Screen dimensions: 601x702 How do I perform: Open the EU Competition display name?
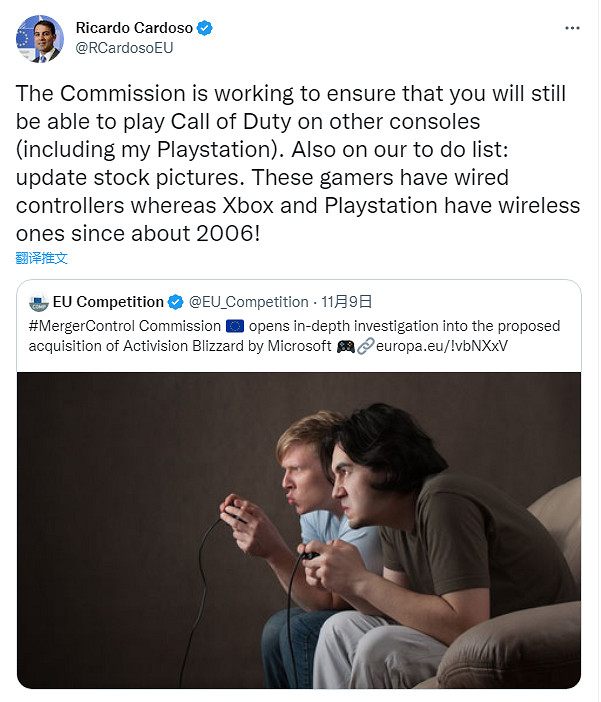pos(108,302)
